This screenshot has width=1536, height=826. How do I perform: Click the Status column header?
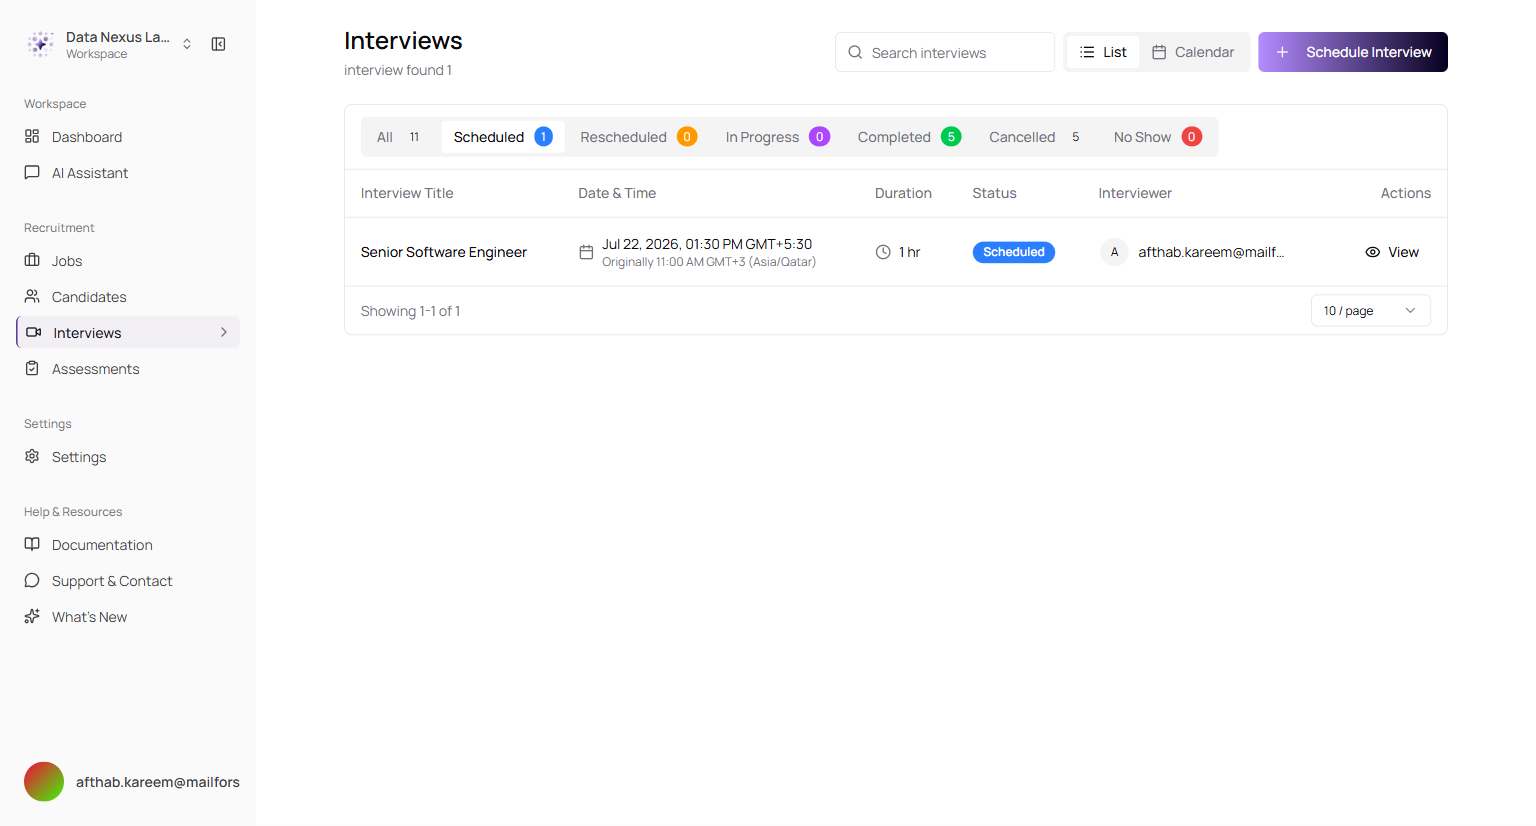click(x=994, y=193)
